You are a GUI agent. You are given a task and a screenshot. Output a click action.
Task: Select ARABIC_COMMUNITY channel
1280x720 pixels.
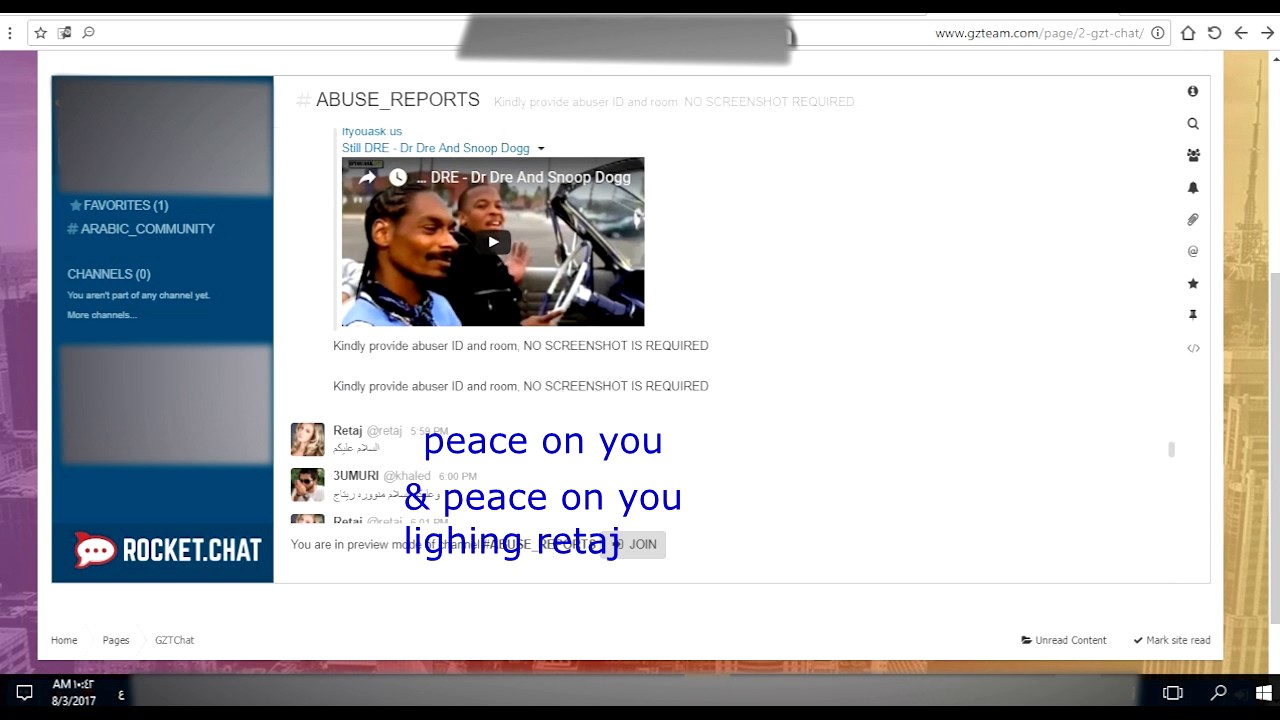tap(141, 229)
